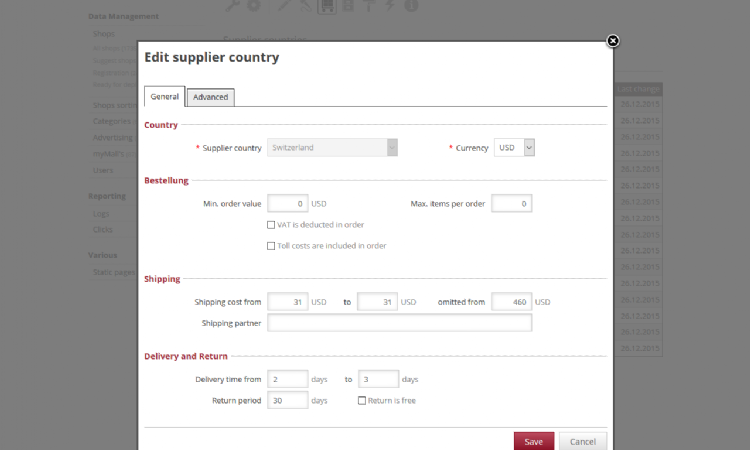This screenshot has width=750, height=450.
Task: Click the lightning bolt icon in toolbar
Action: click(x=389, y=6)
